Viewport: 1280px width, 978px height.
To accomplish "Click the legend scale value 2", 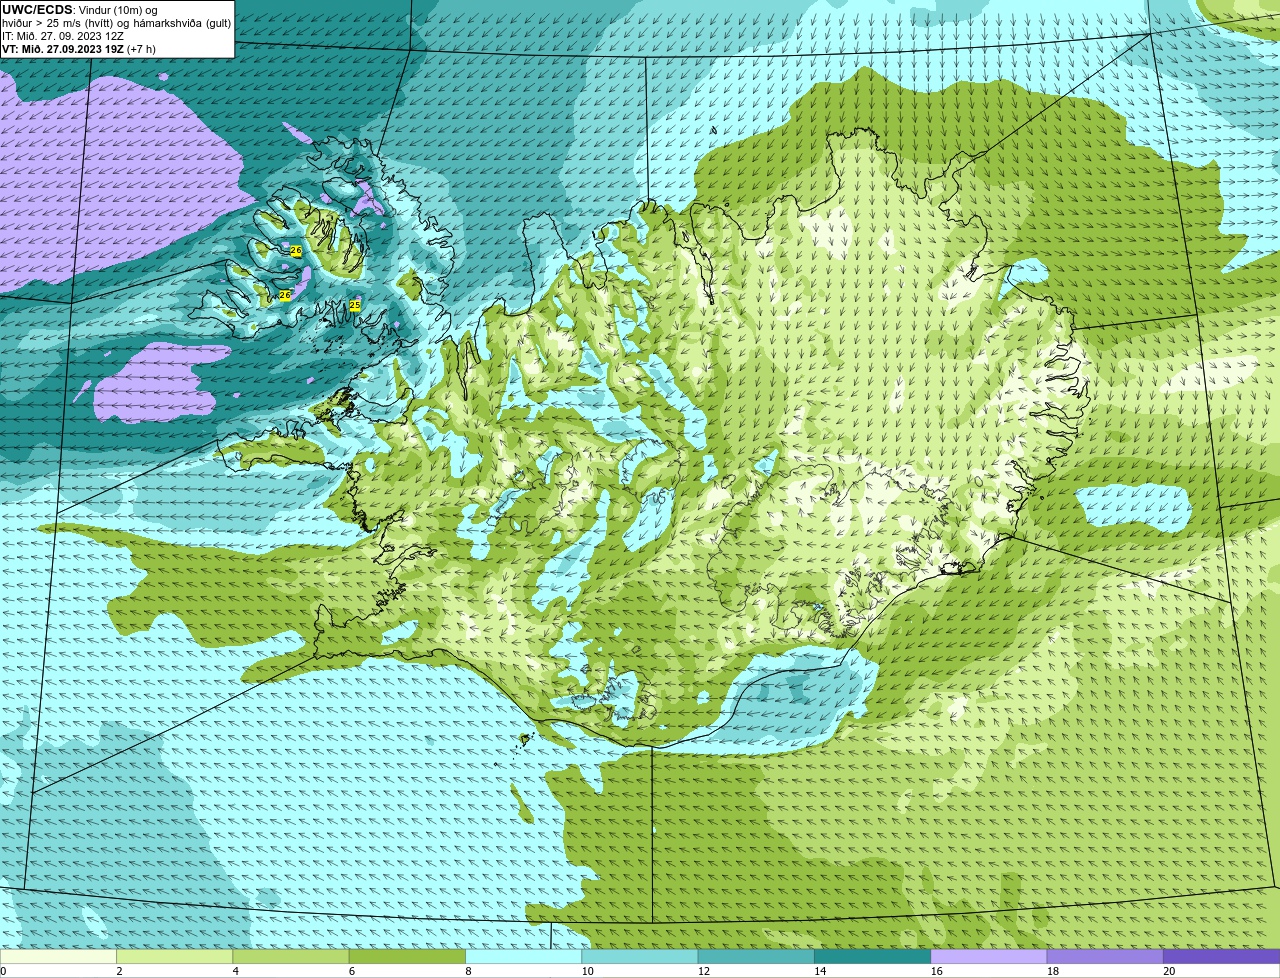I will pos(119,971).
